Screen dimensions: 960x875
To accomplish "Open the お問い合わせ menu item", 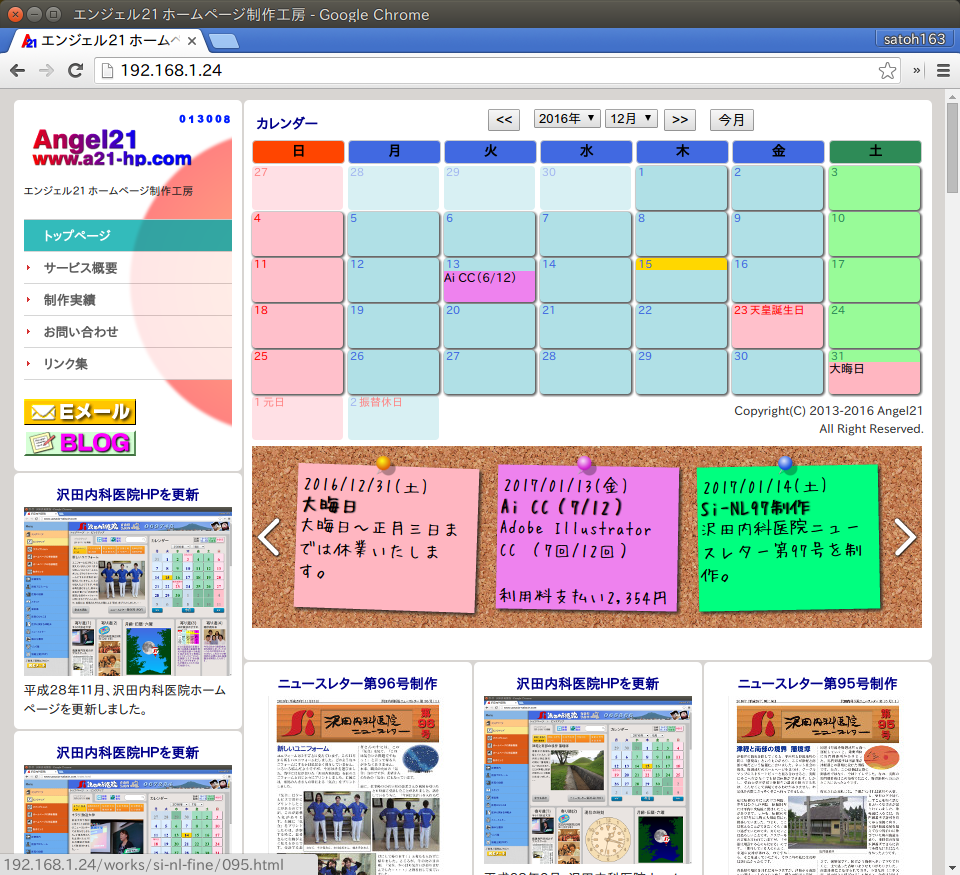I will click(x=128, y=331).
